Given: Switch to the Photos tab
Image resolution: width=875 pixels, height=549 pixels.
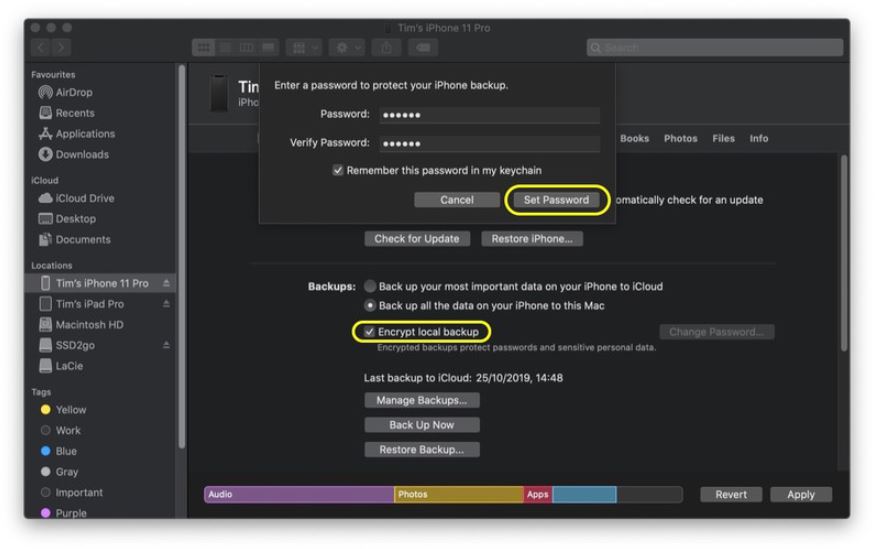Looking at the screenshot, I should [x=680, y=138].
